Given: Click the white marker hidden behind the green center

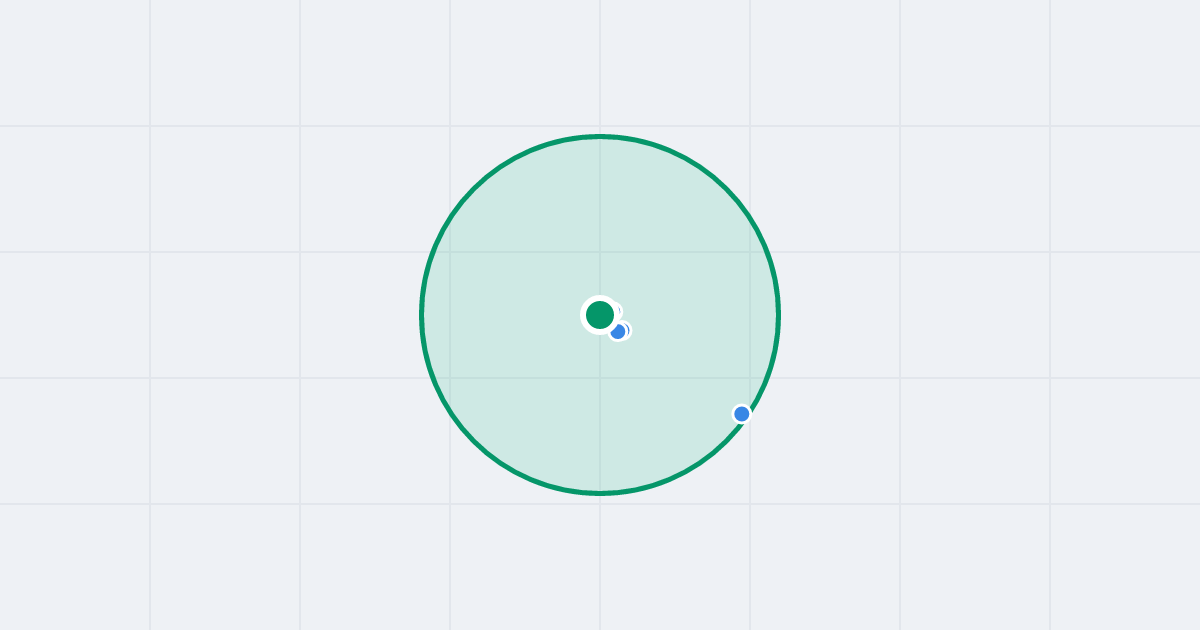Looking at the screenshot, I should [x=614, y=311].
